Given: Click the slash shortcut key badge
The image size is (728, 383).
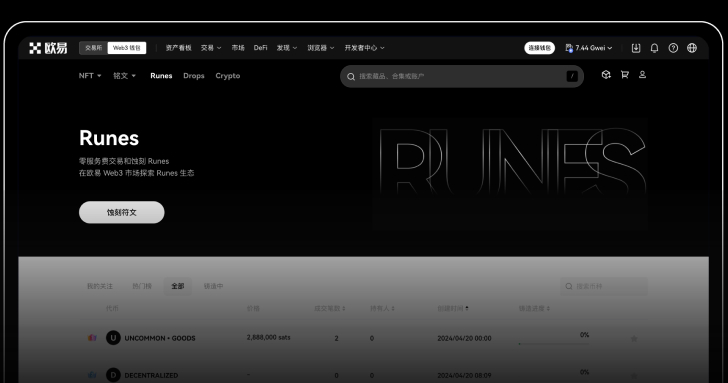Looking at the screenshot, I should [572, 76].
